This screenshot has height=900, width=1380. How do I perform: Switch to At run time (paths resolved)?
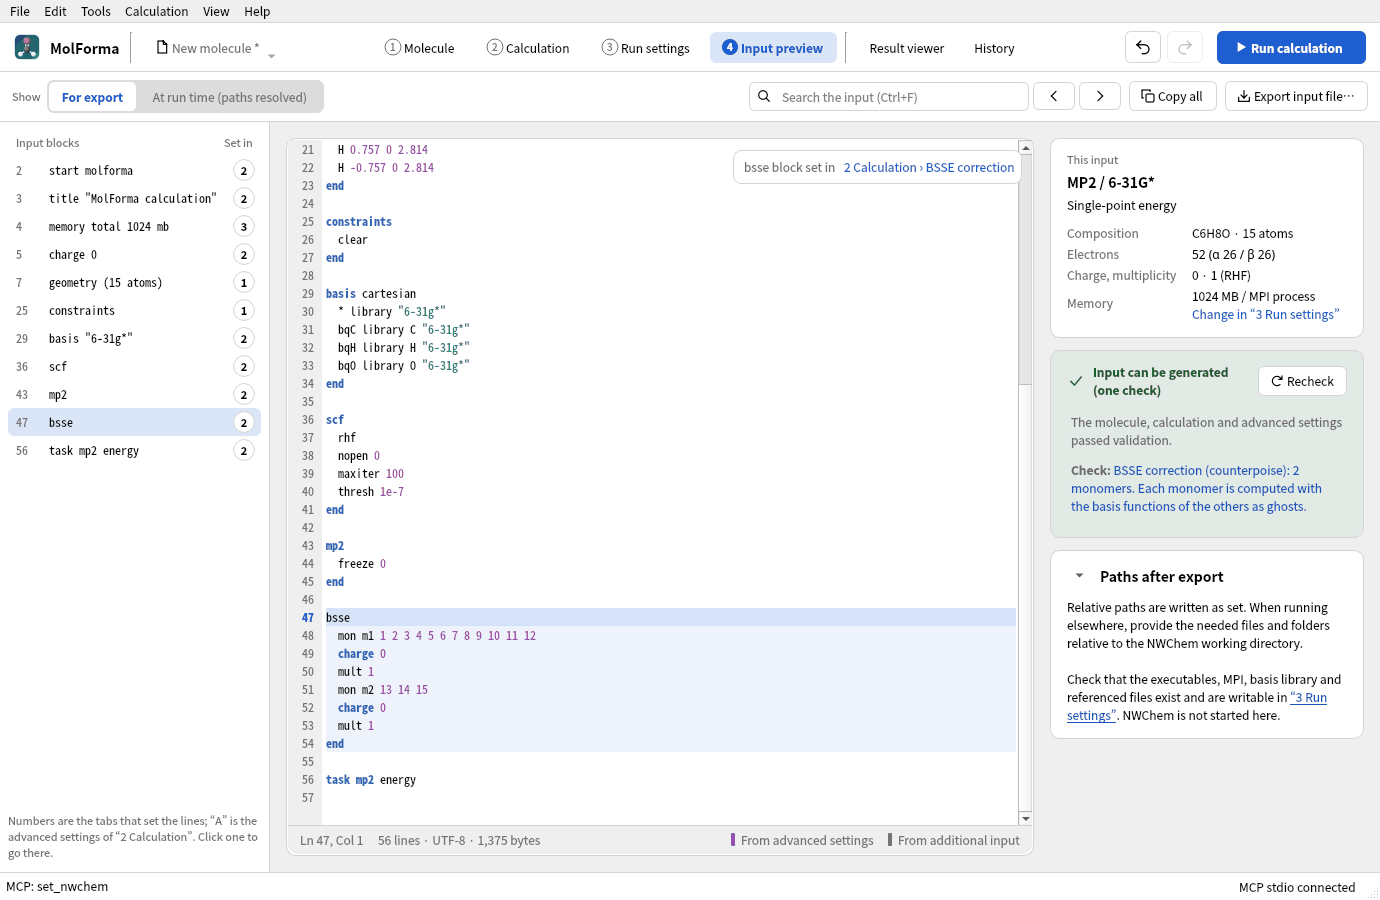pos(230,97)
